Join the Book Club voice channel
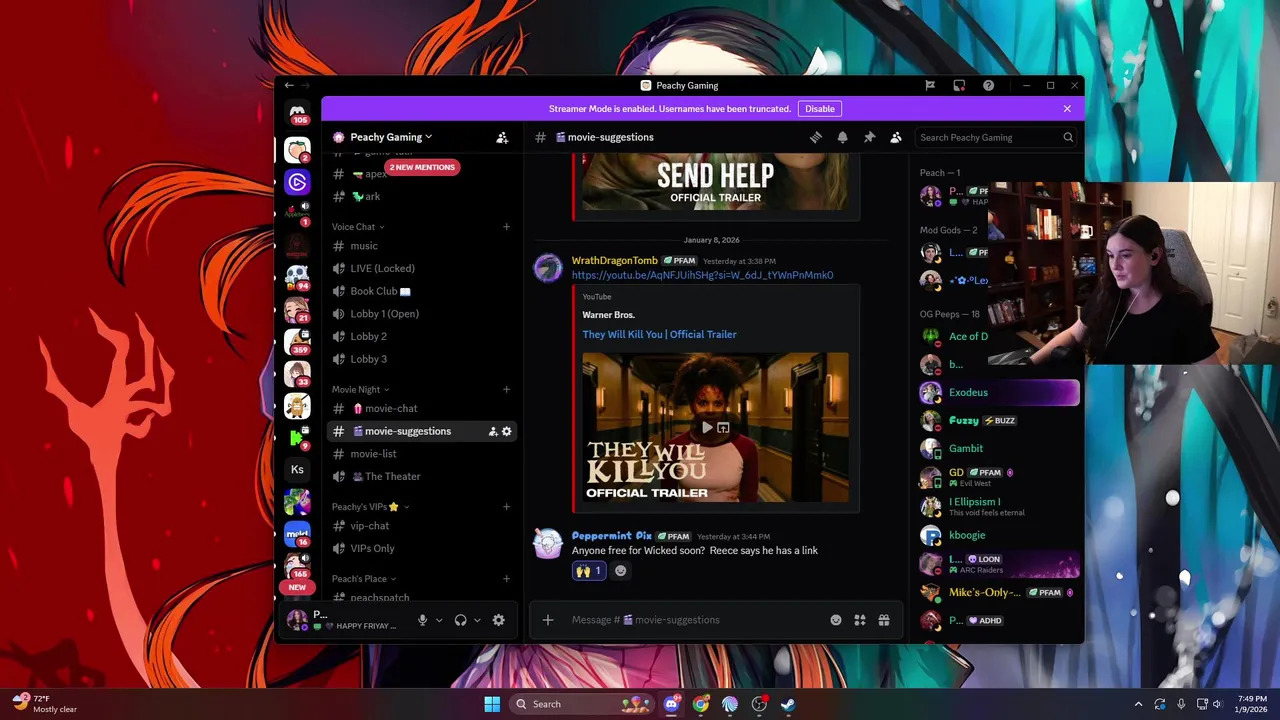 pyautogui.click(x=421, y=291)
